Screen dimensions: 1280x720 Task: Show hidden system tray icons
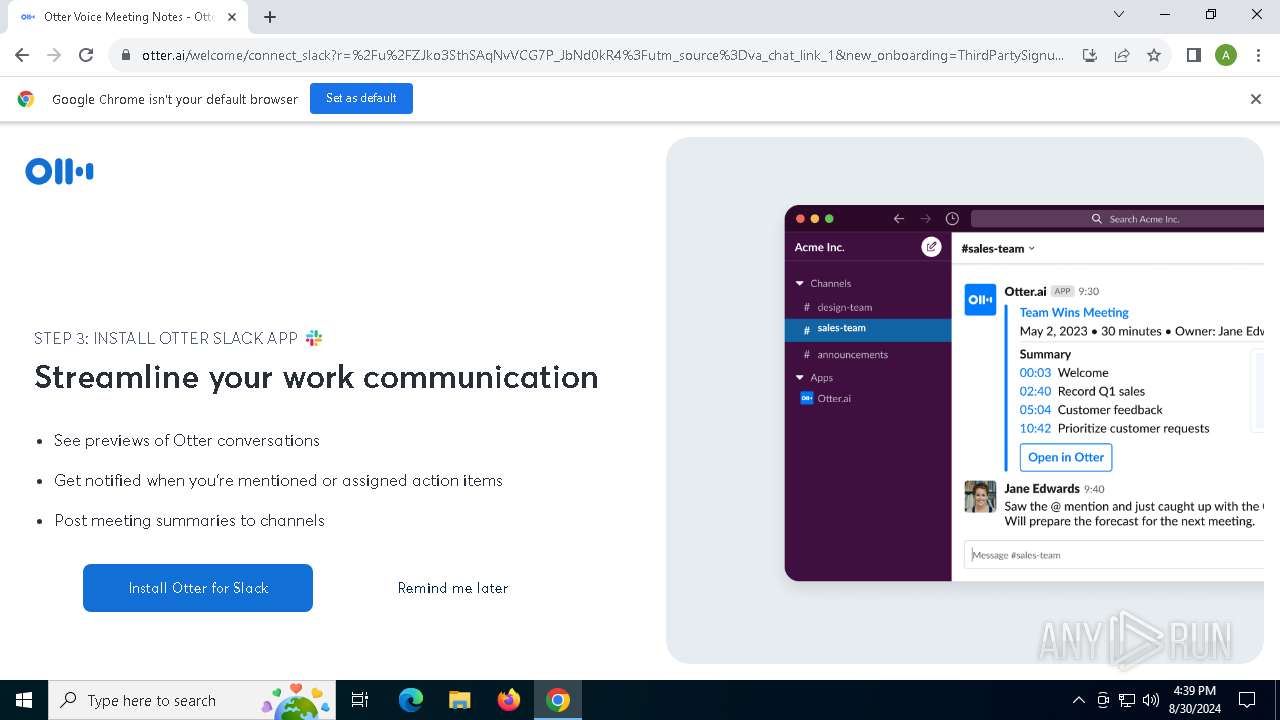point(1078,700)
